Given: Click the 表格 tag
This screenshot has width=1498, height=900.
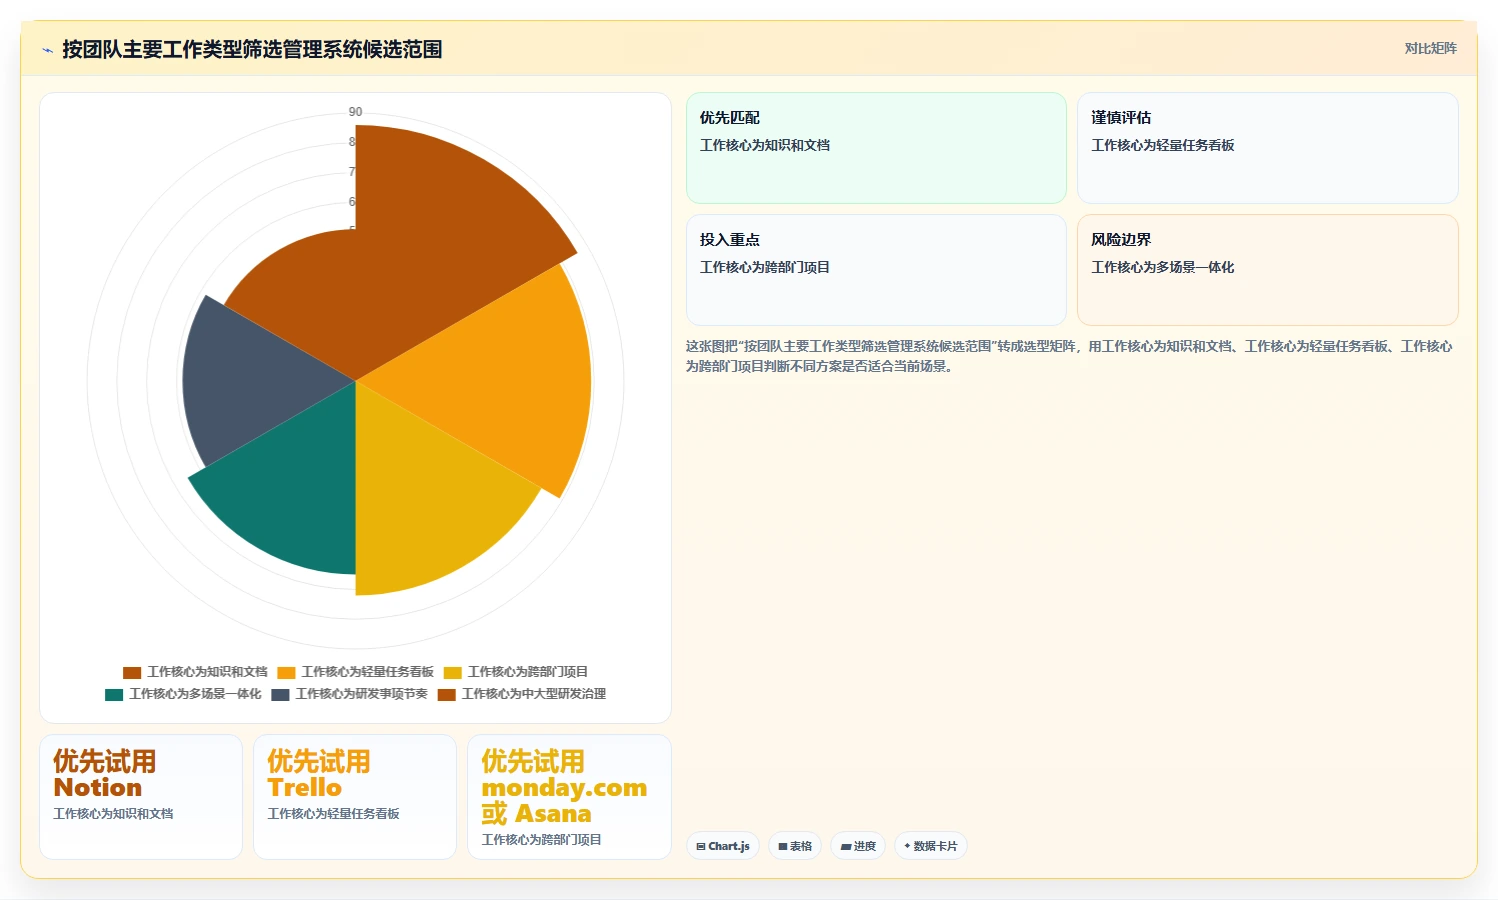Looking at the screenshot, I should click(795, 846).
